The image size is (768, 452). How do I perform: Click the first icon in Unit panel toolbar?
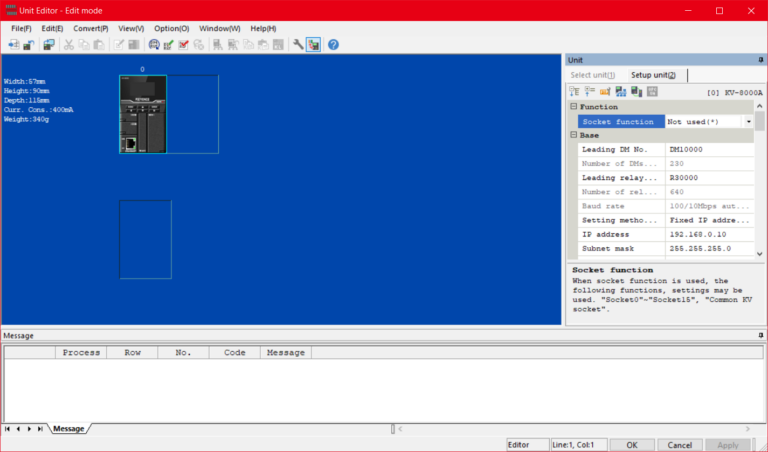pos(575,91)
